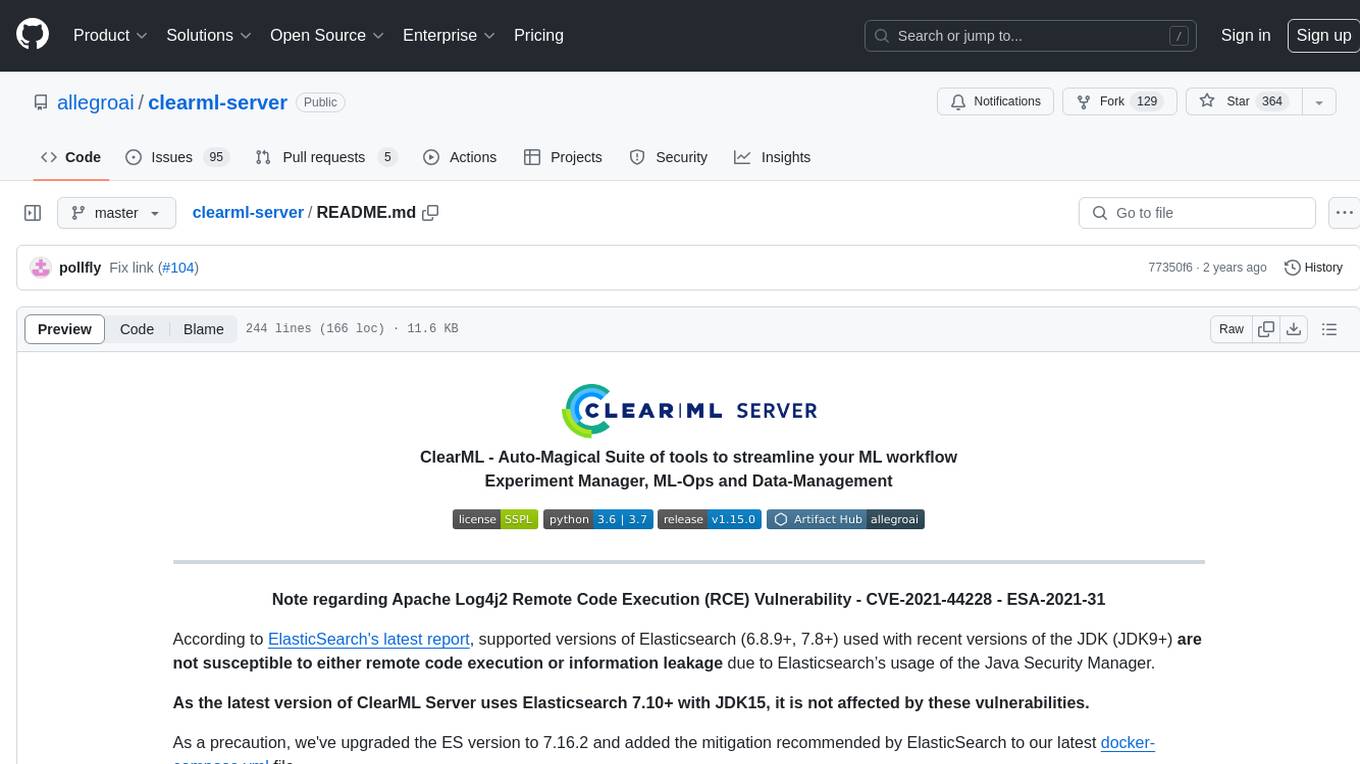The image size is (1360, 764).
Task: Click the Star count 364
Action: point(1272,102)
